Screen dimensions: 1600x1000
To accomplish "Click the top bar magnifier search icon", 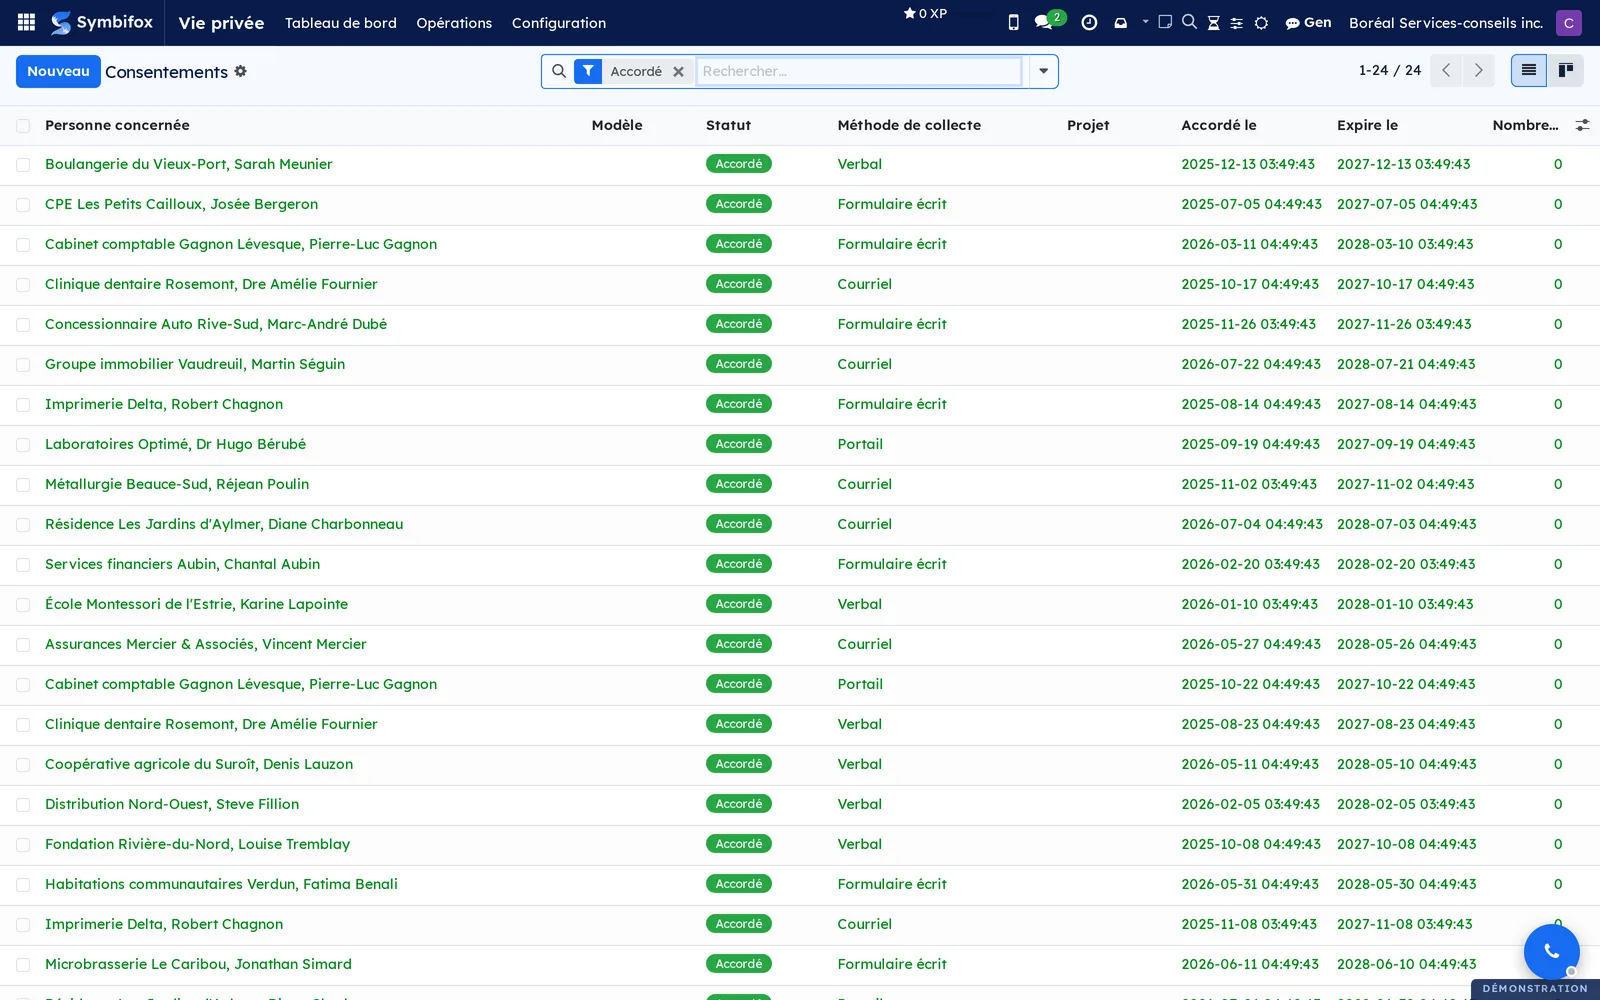I will pos(1189,21).
